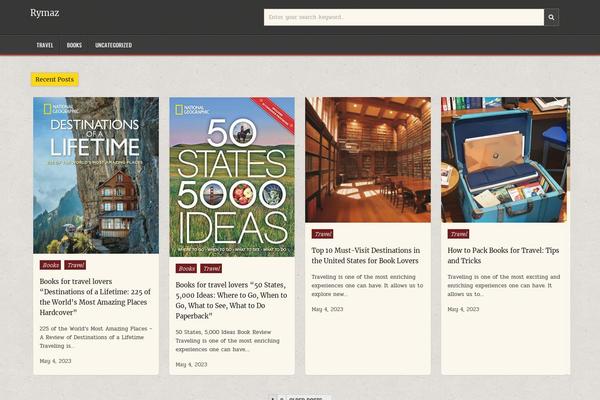This screenshot has width=600, height=400.
Task: Click the Books tag on the 50 States post
Action: click(186, 268)
